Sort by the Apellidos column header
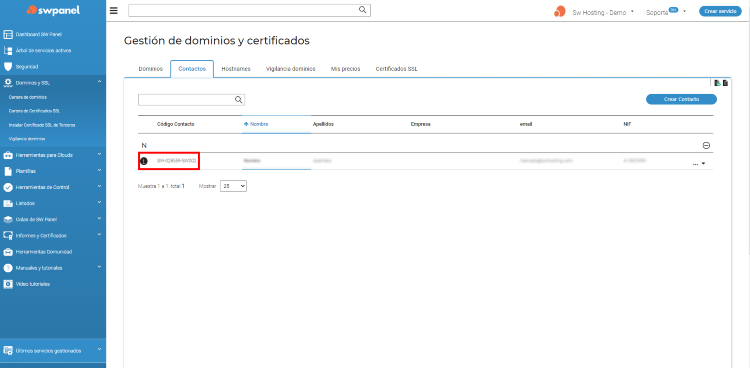The height and width of the screenshot is (369, 750). [323, 124]
